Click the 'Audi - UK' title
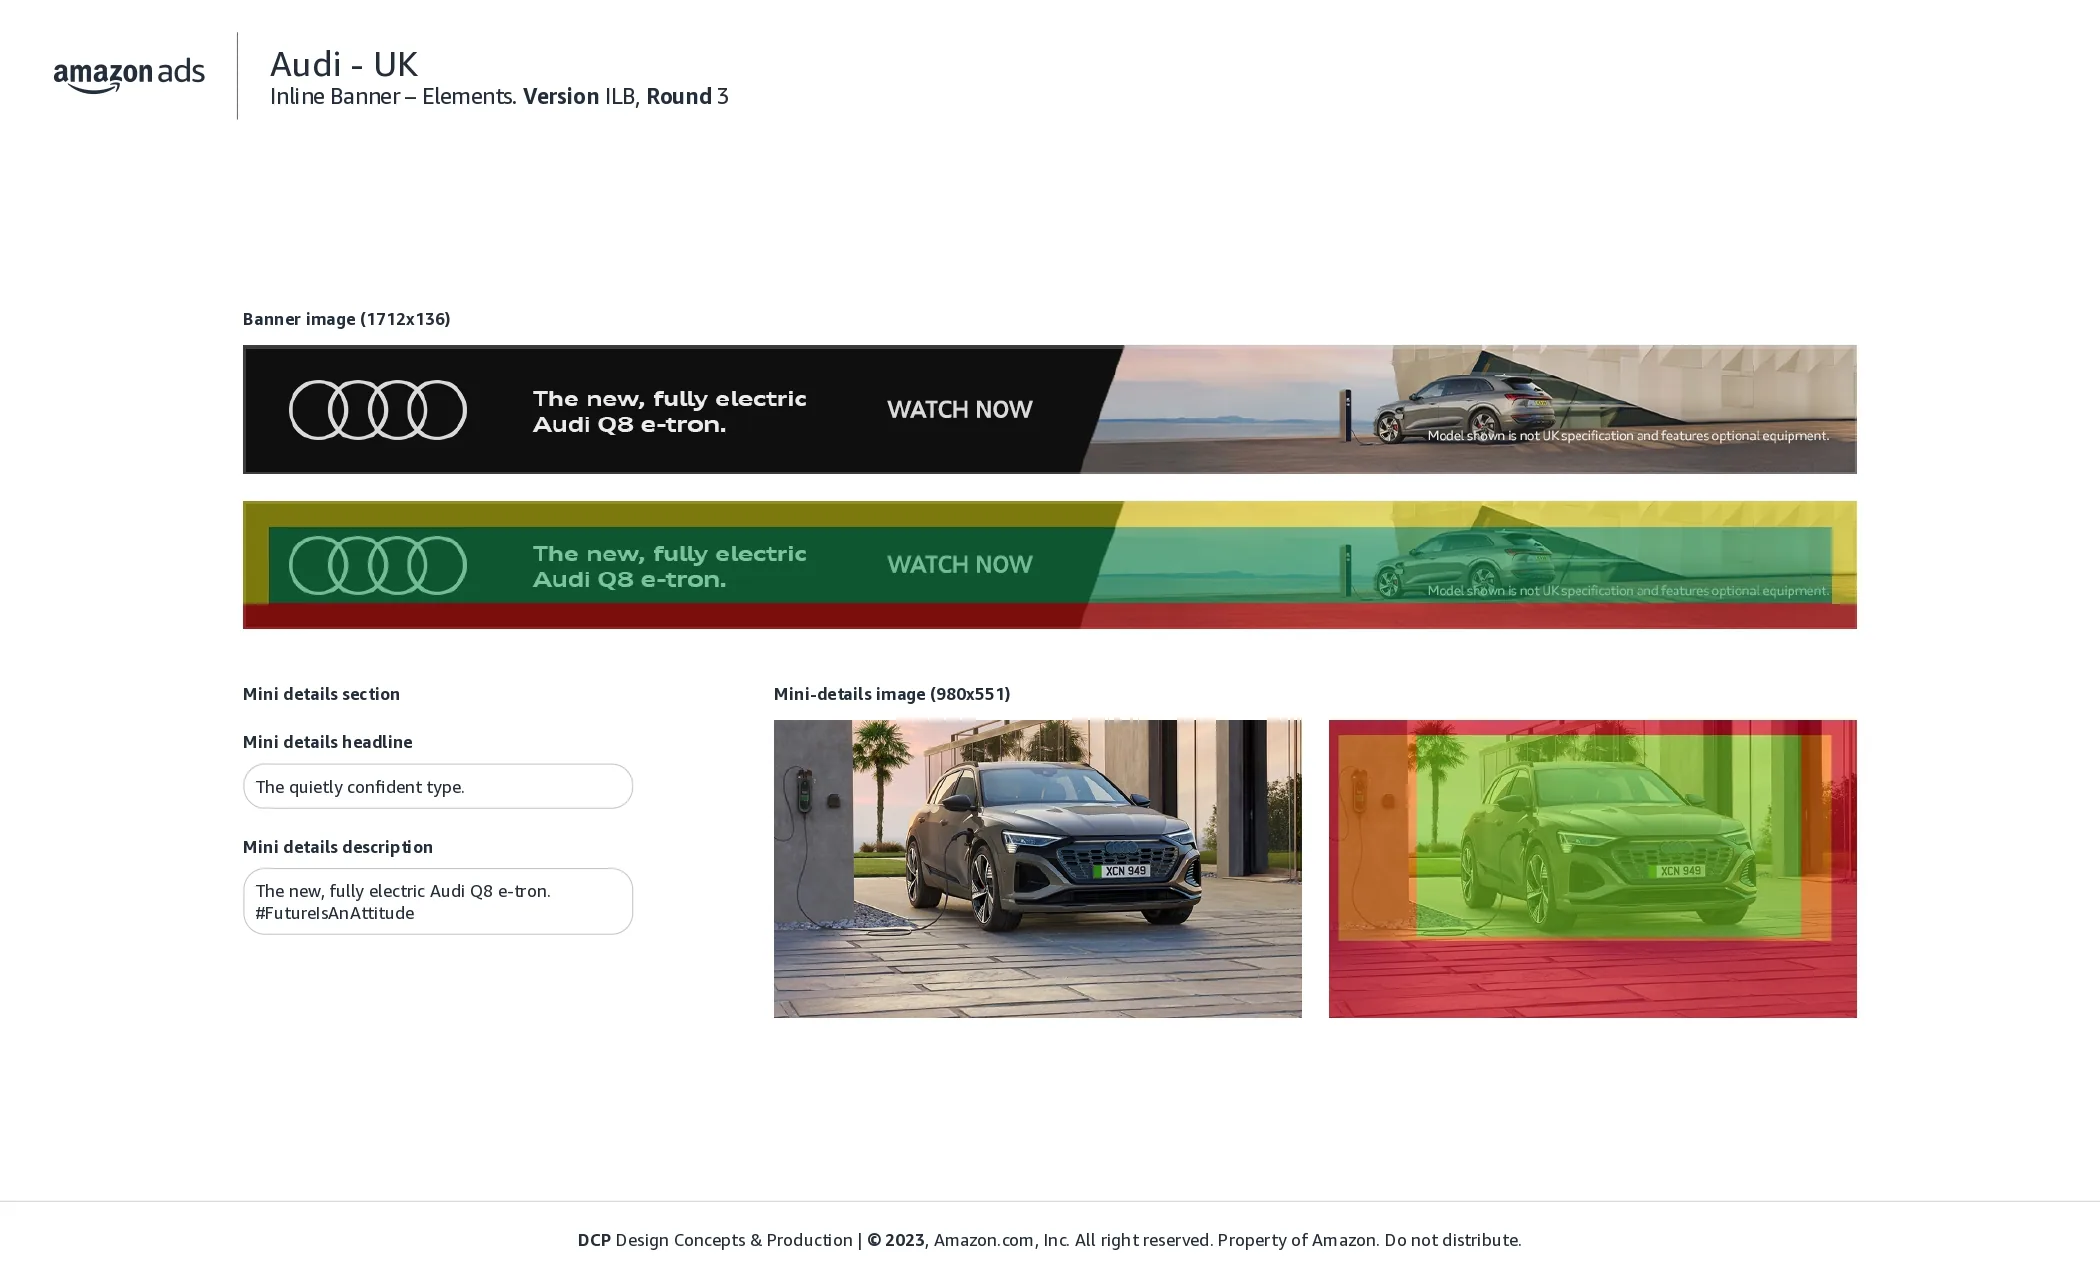The image size is (2100, 1275). (x=344, y=64)
